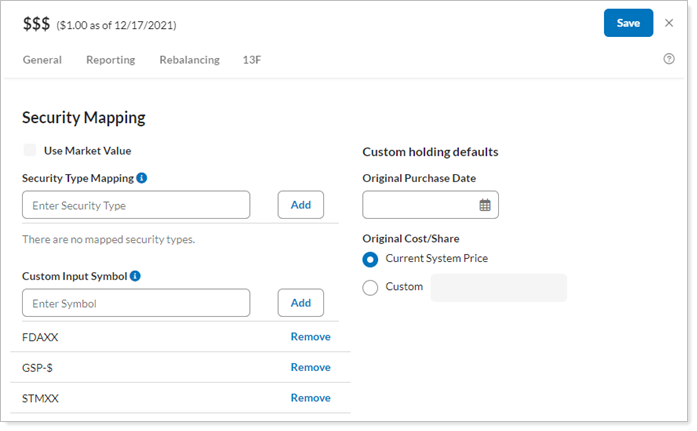The height and width of the screenshot is (431, 697).
Task: Click Custom Input Symbol info icon
Action: (135, 276)
